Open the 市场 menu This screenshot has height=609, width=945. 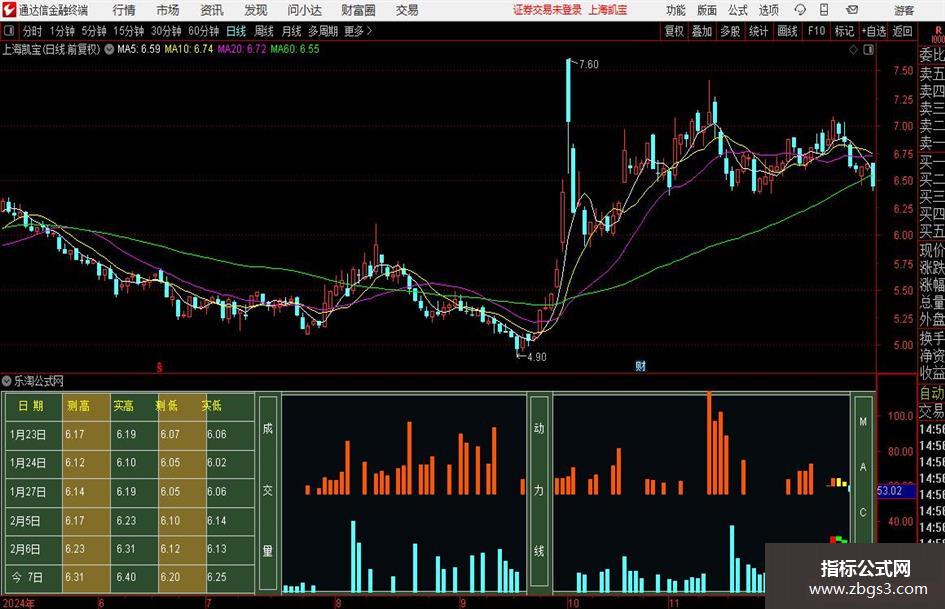[168, 10]
